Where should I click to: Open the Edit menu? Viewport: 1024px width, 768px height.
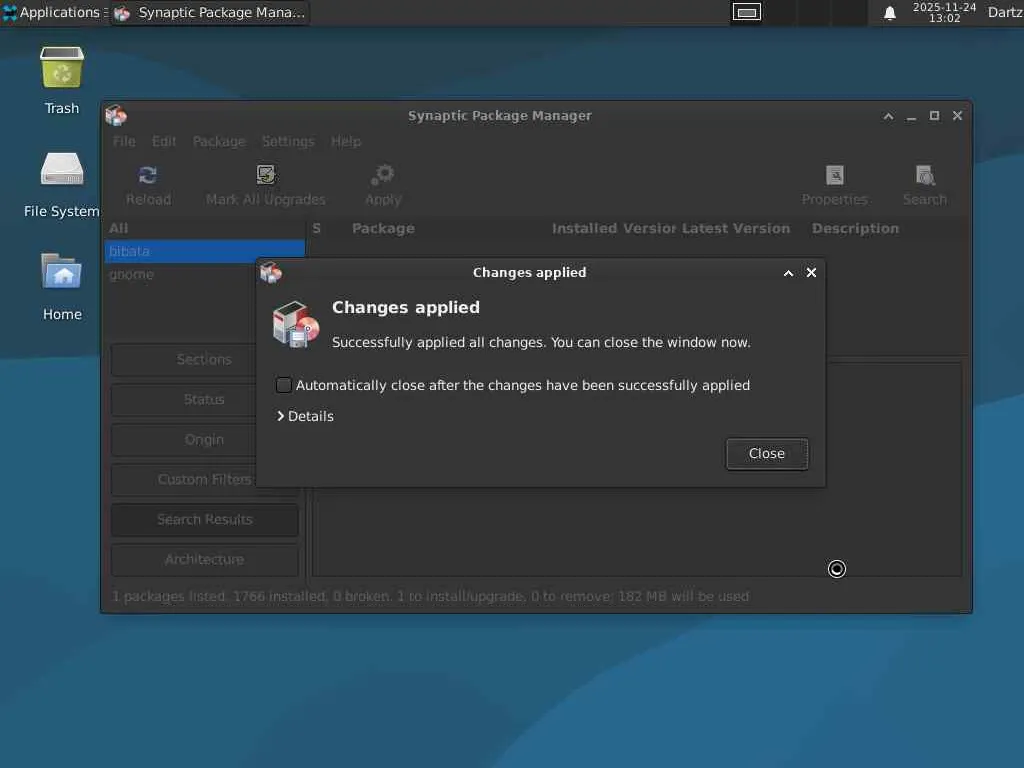coord(164,141)
